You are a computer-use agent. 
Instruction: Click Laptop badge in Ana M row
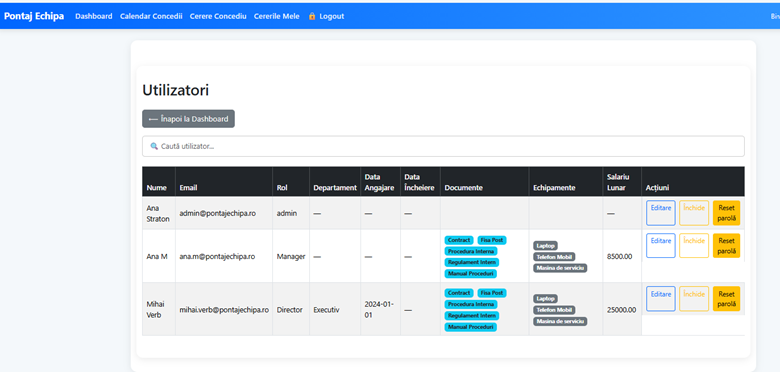pos(546,246)
